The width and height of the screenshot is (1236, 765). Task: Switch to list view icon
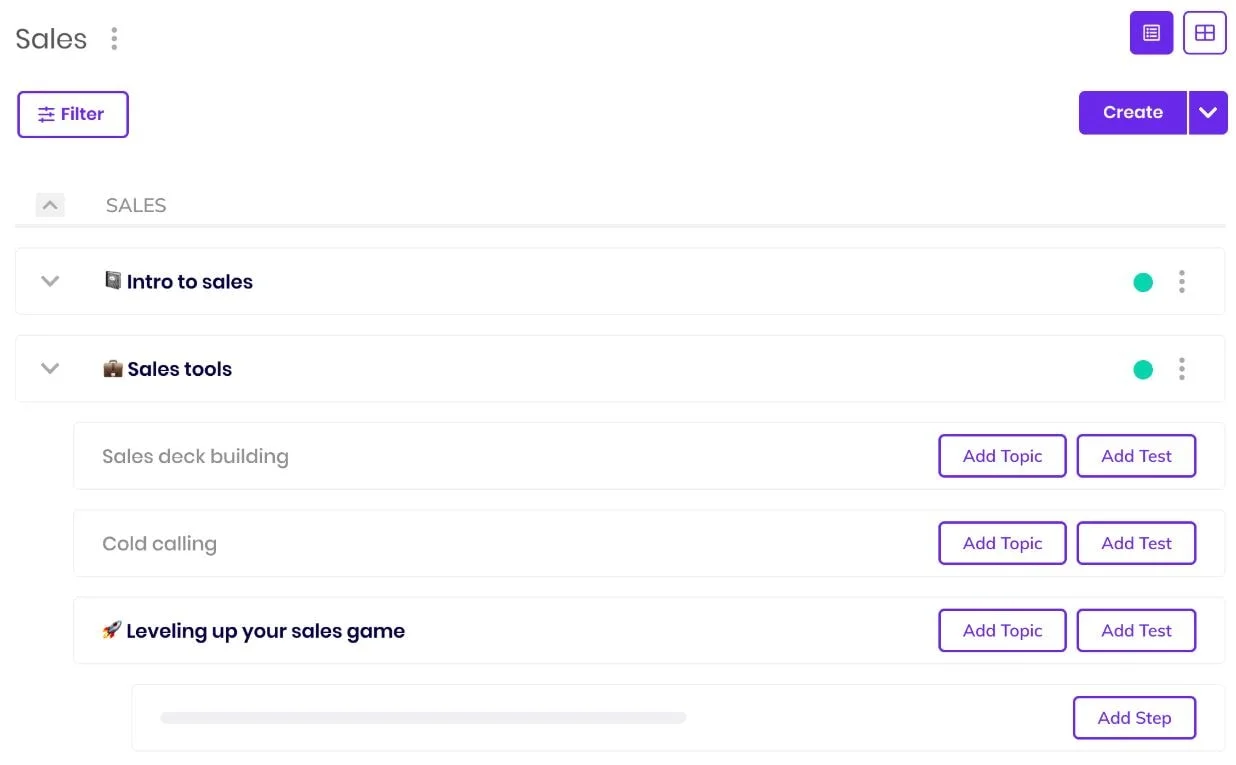[1151, 33]
